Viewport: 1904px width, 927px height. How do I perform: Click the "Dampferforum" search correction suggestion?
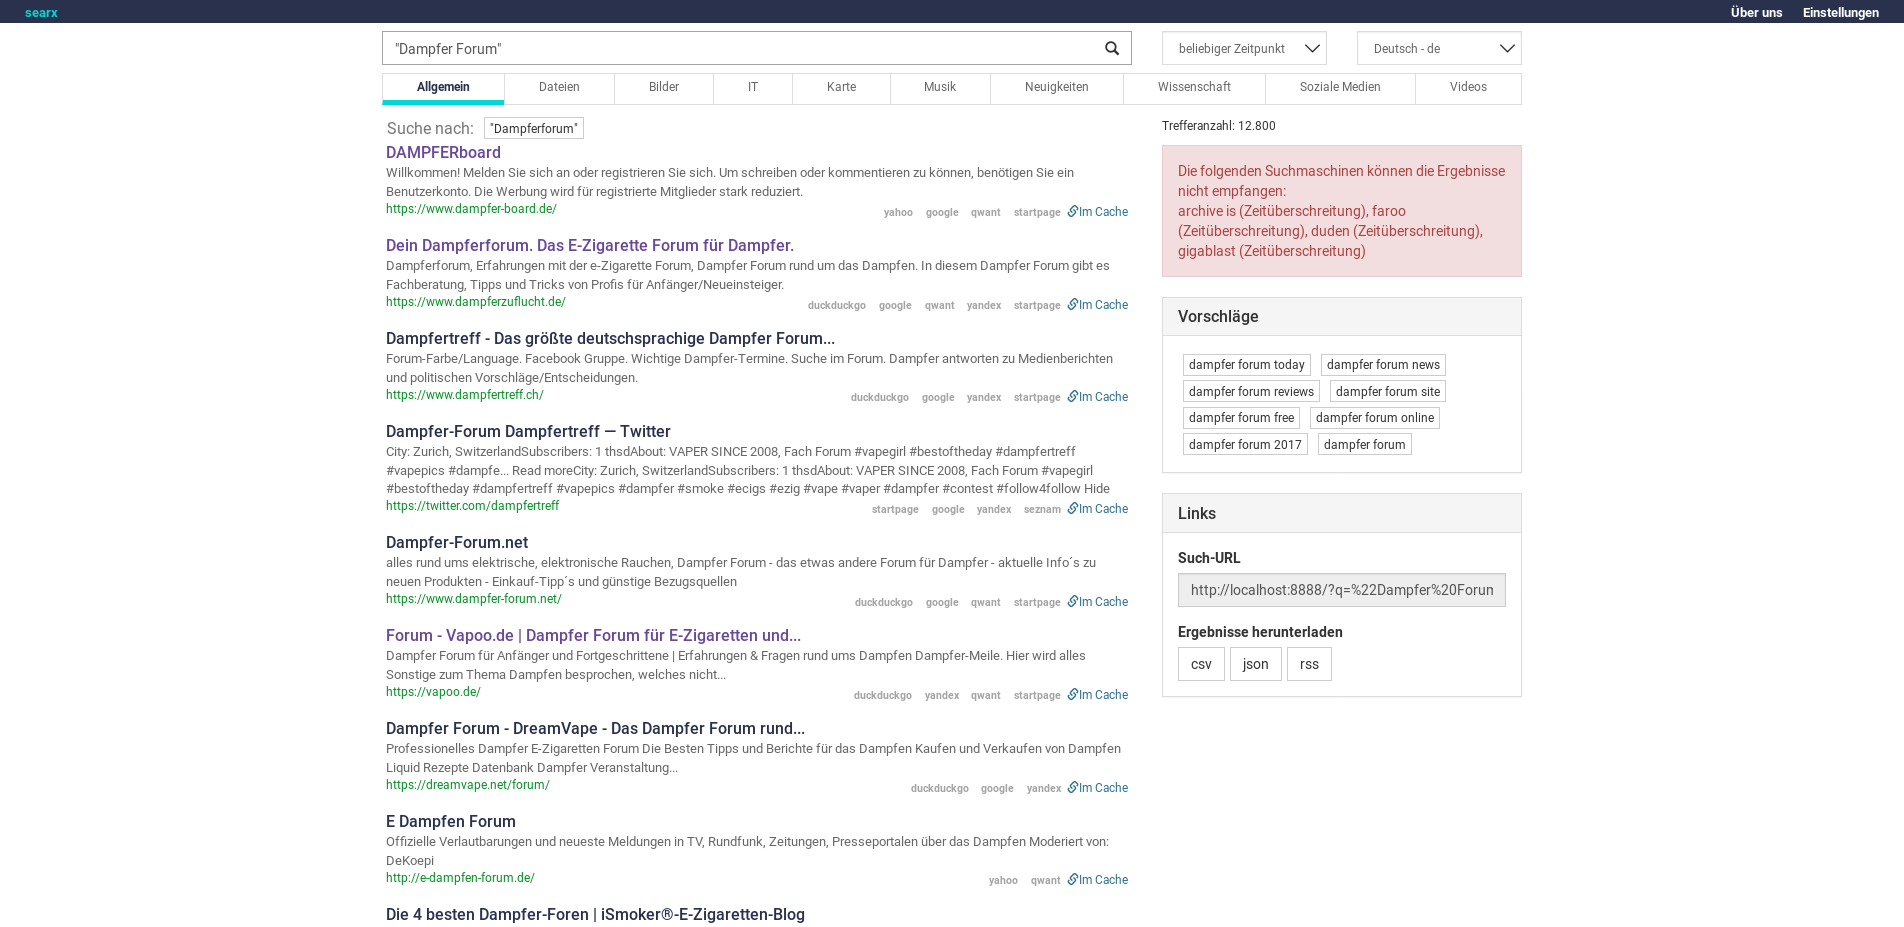coord(533,129)
